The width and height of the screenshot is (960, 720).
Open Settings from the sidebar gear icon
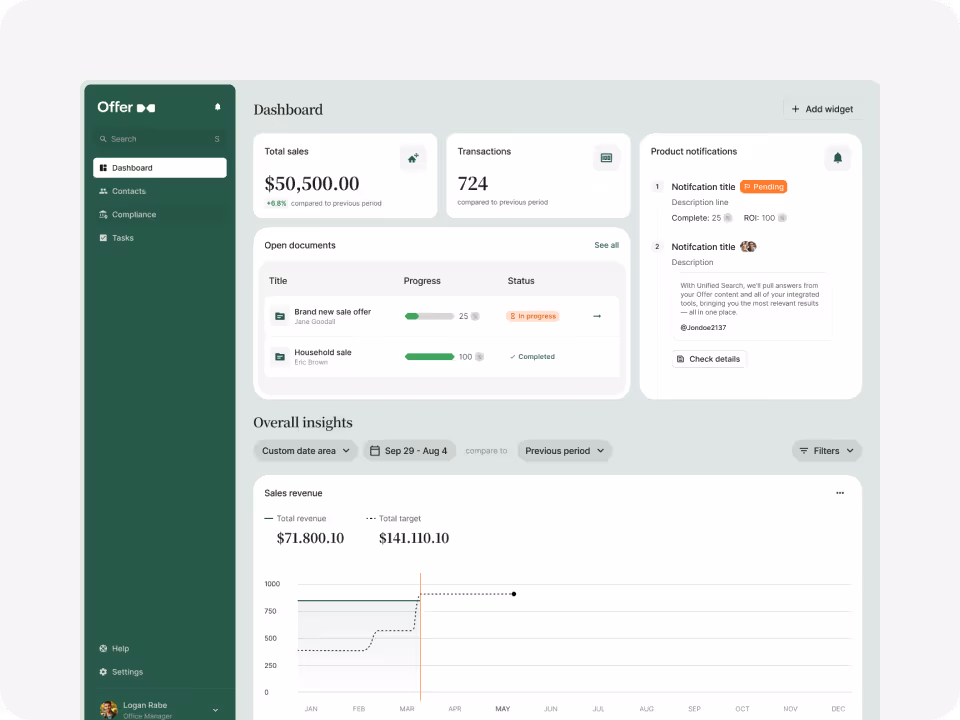click(x=104, y=672)
